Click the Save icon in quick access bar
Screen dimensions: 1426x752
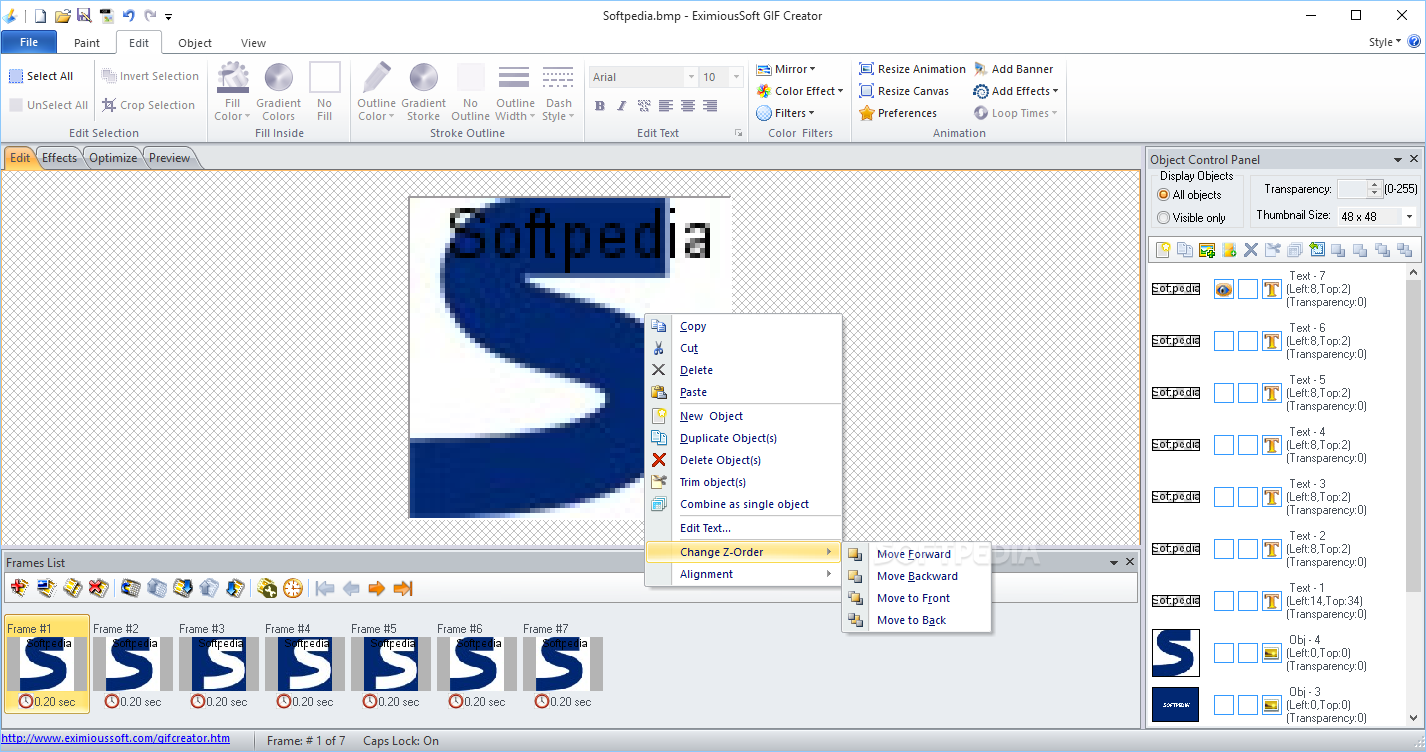click(x=84, y=15)
